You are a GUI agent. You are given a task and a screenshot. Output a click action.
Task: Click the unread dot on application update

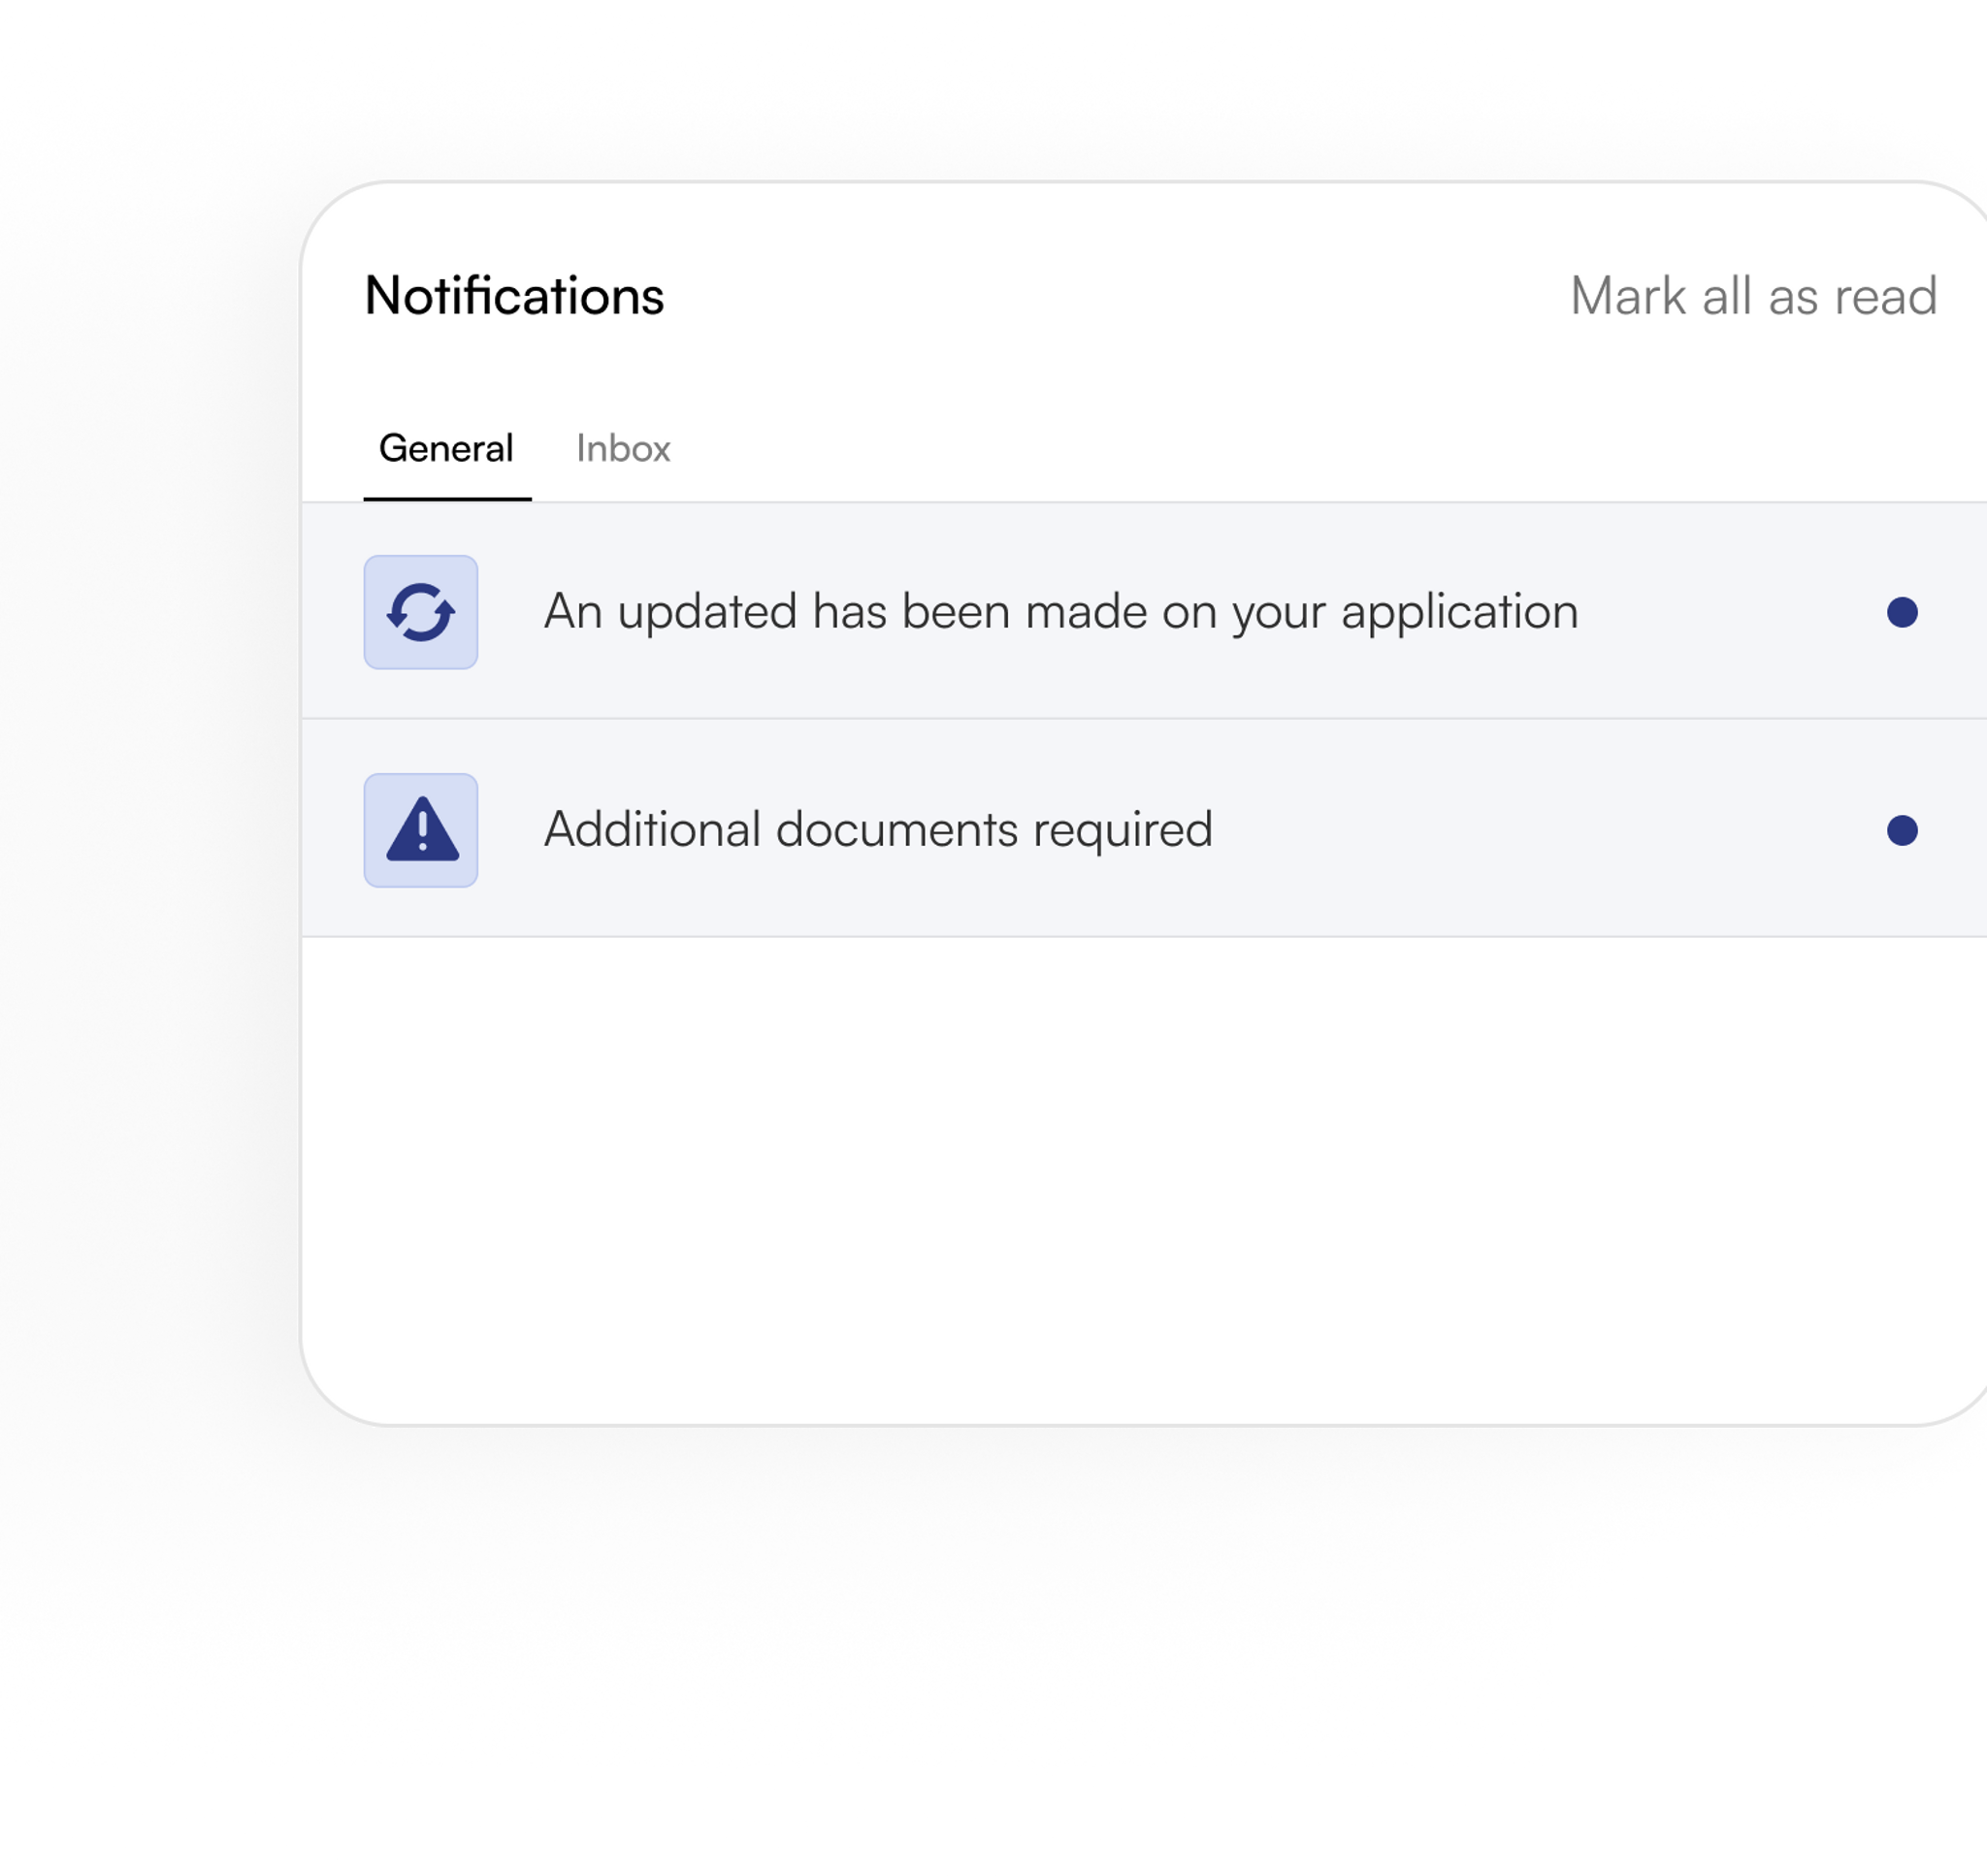[x=1903, y=612]
